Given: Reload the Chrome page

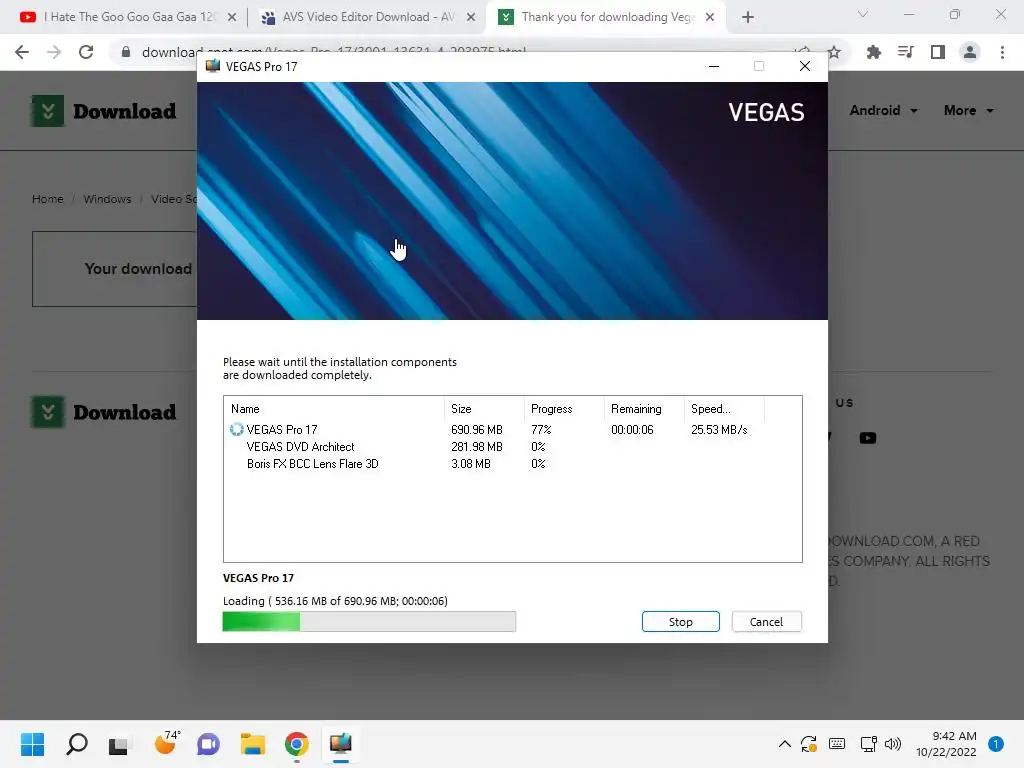Looking at the screenshot, I should point(86,52).
